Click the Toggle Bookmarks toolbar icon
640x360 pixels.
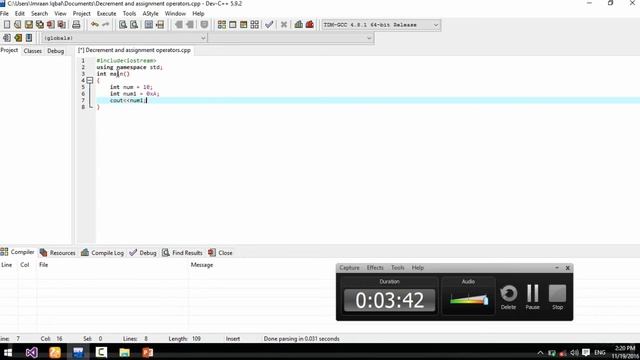(18, 38)
